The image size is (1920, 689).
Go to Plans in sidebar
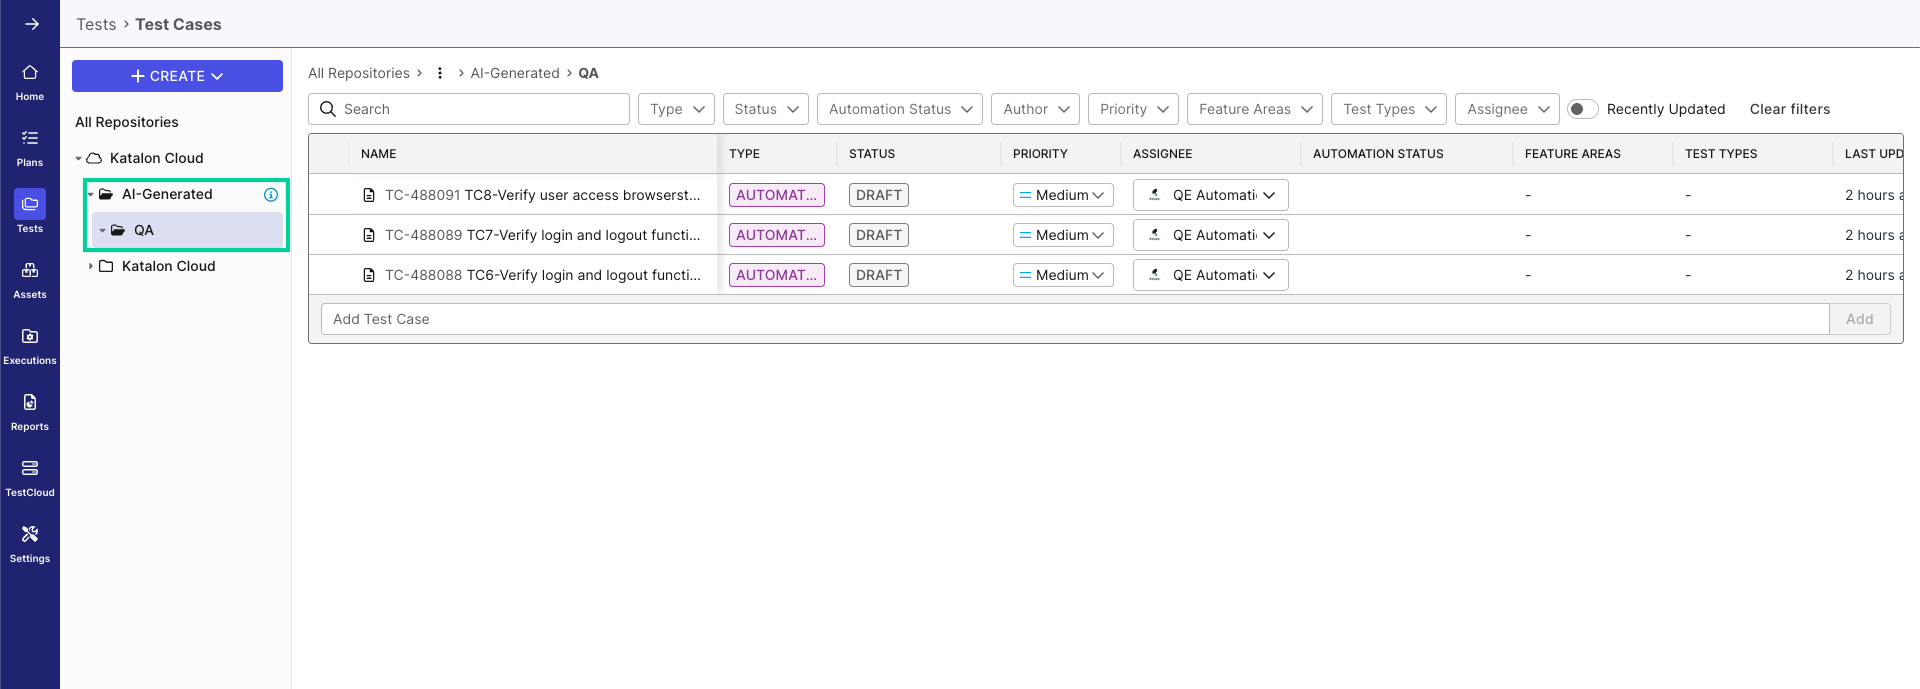[30, 148]
